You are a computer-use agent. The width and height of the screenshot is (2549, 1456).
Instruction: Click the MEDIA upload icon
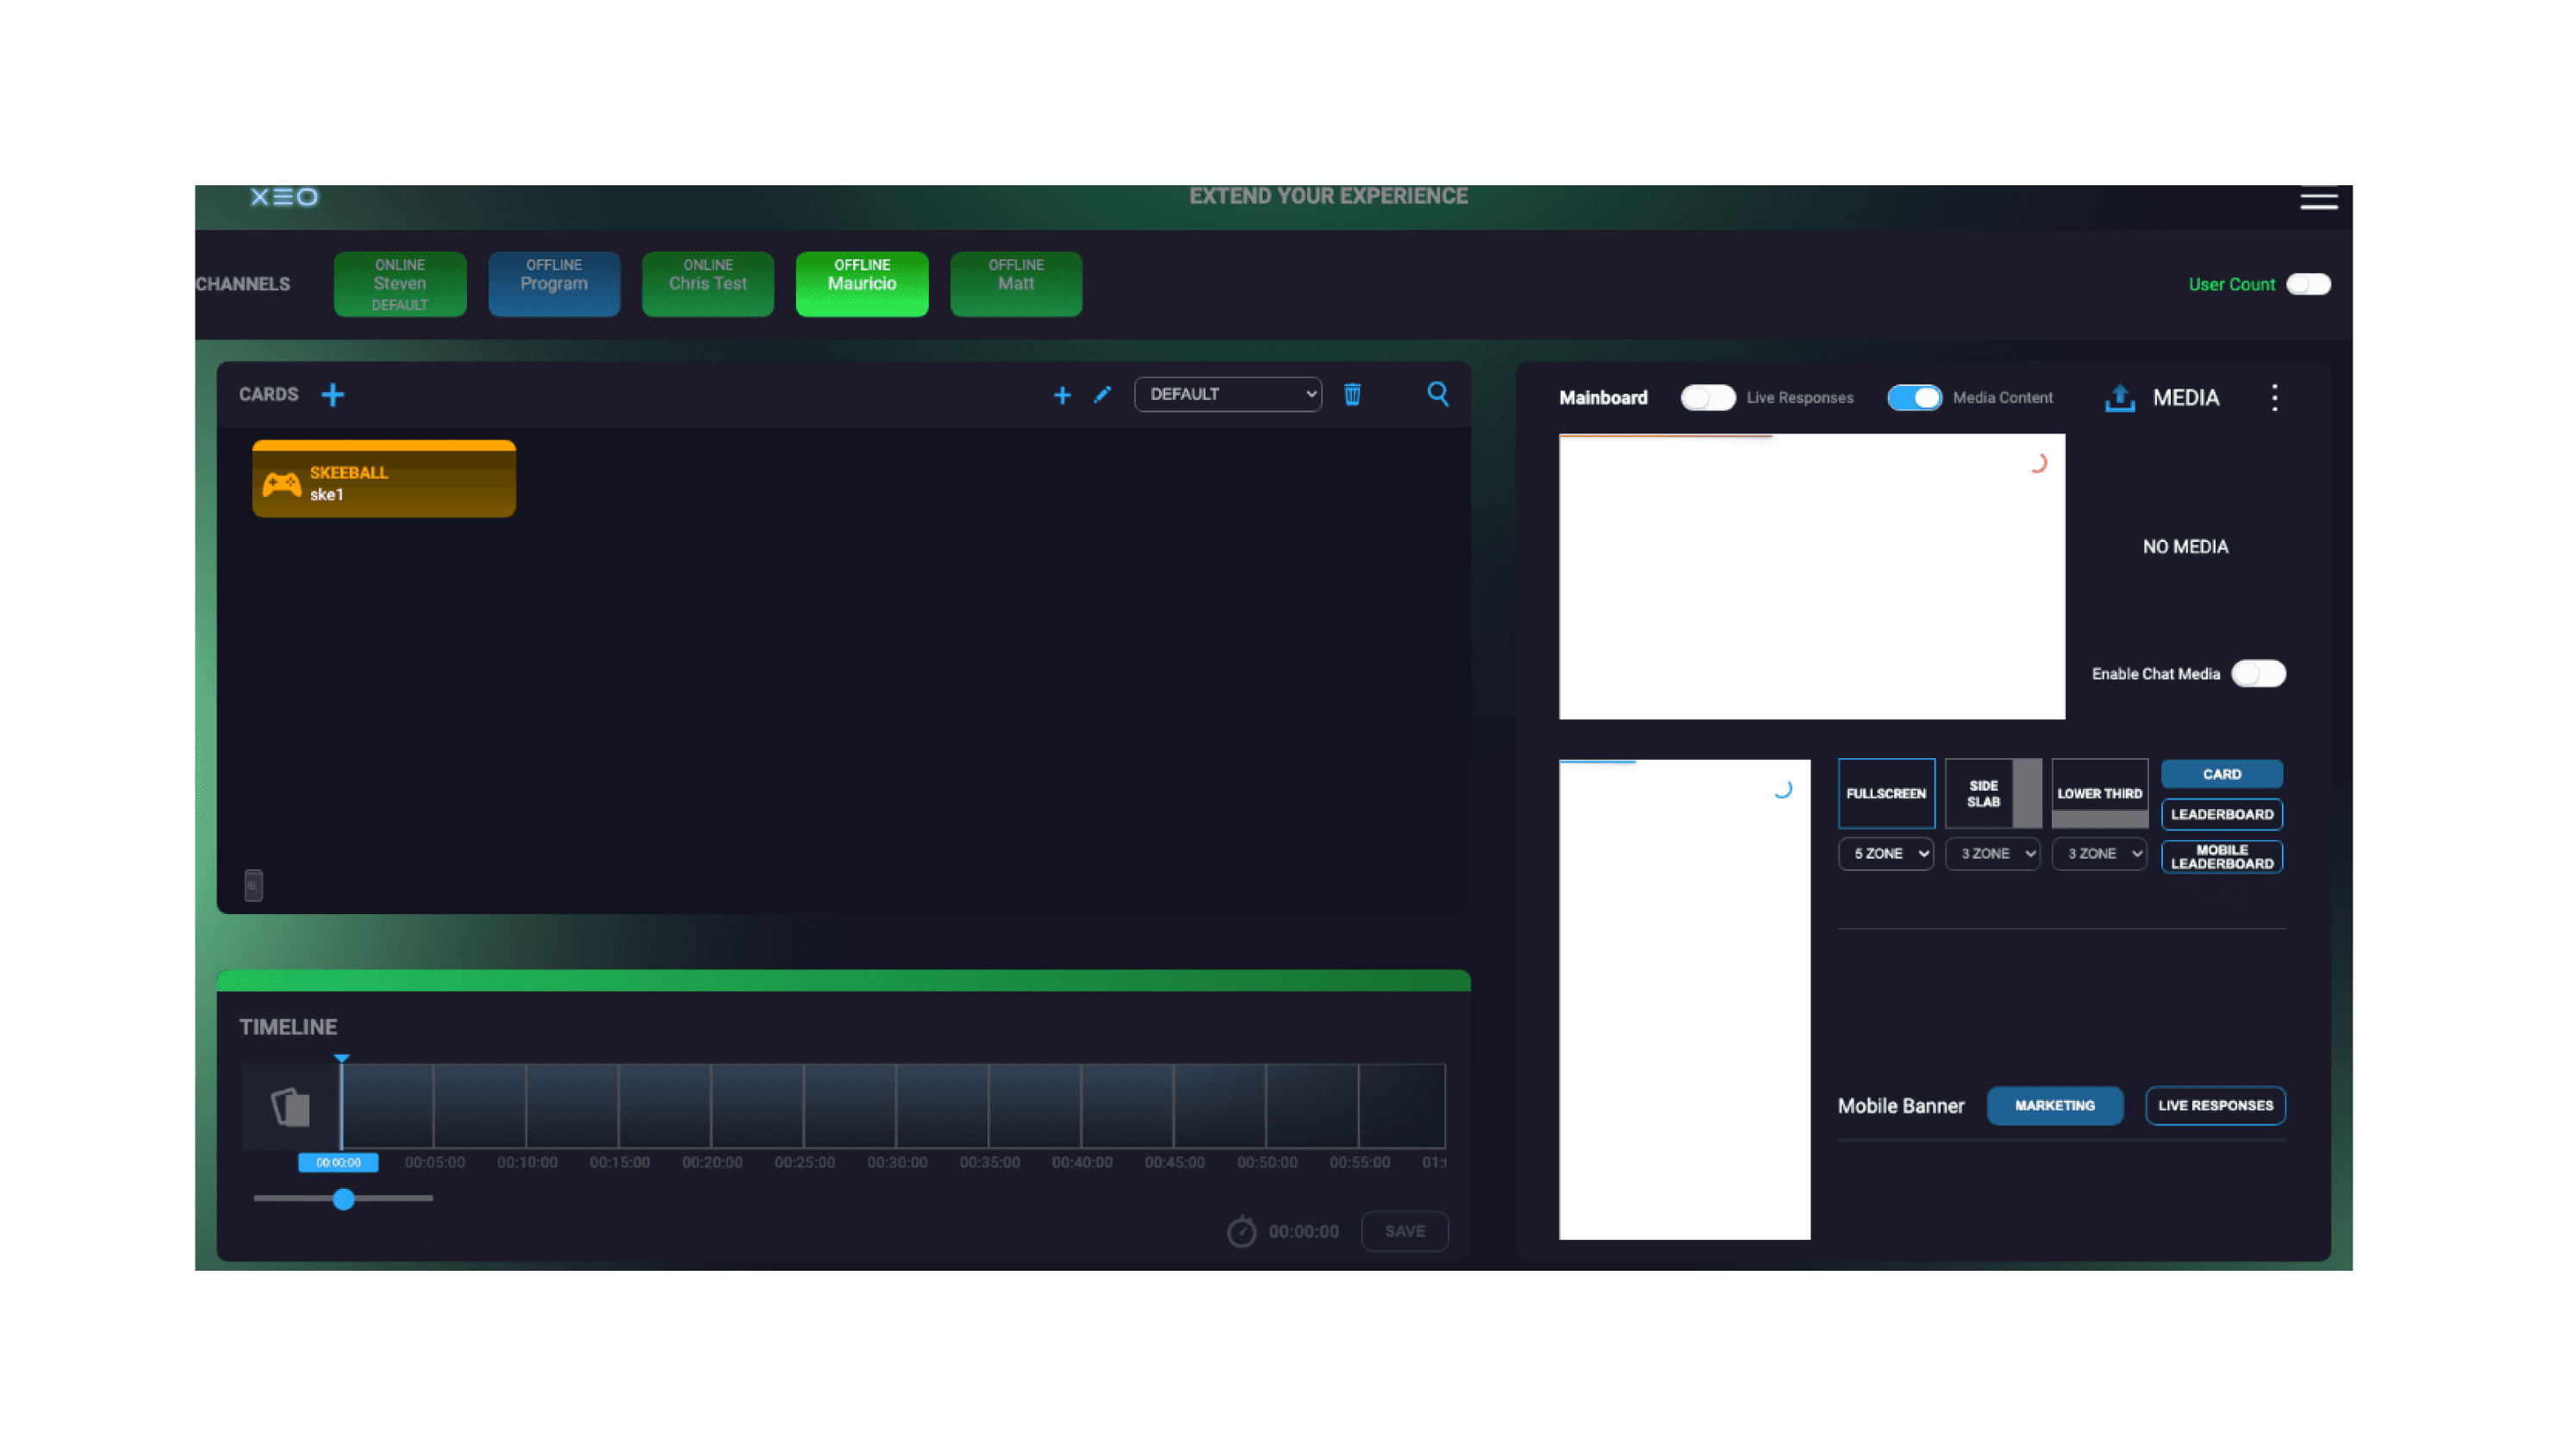coord(2118,397)
